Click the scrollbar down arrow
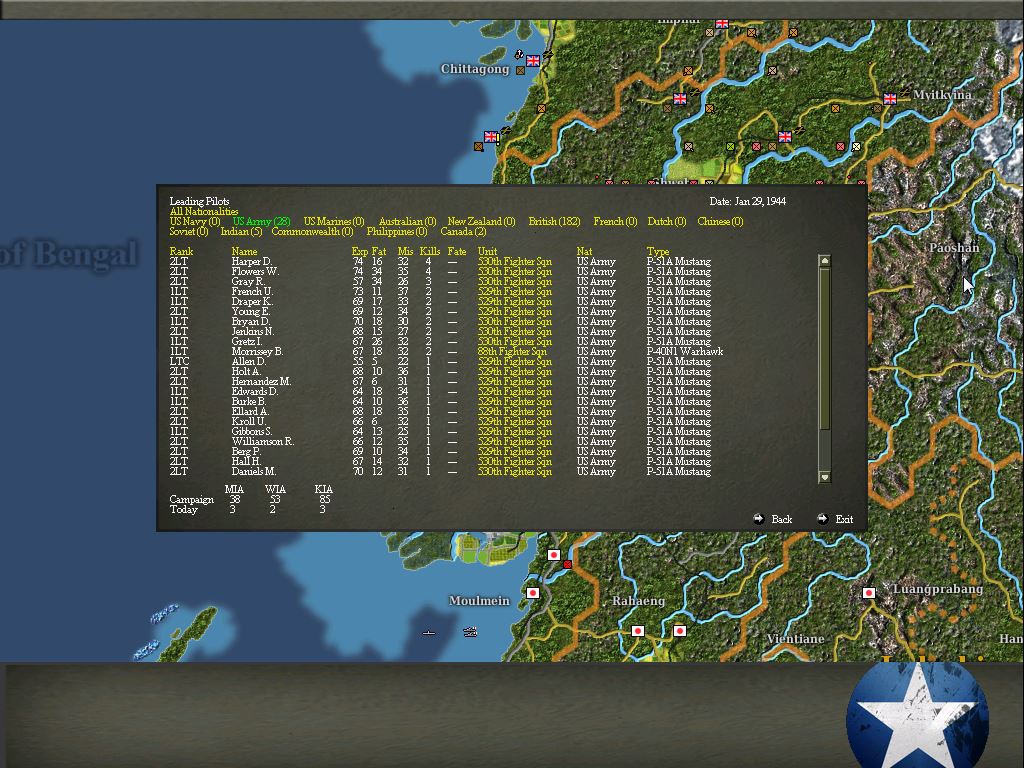The width and height of the screenshot is (1024, 768). [825, 477]
